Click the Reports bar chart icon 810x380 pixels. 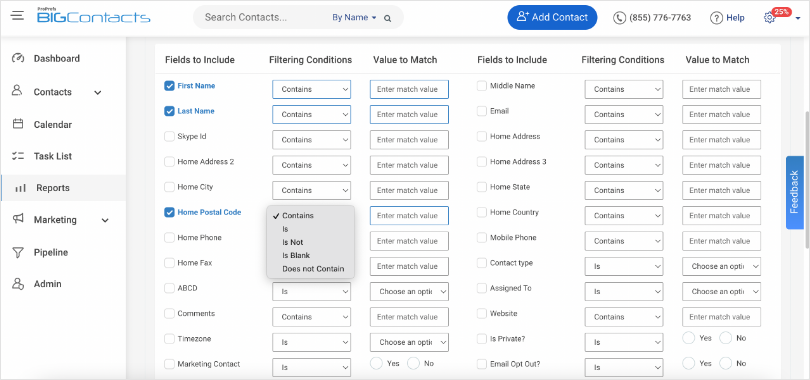pos(20,188)
